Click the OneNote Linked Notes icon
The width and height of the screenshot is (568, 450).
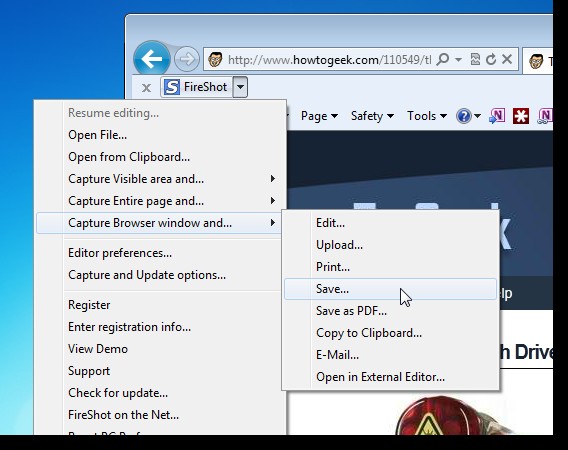click(544, 116)
